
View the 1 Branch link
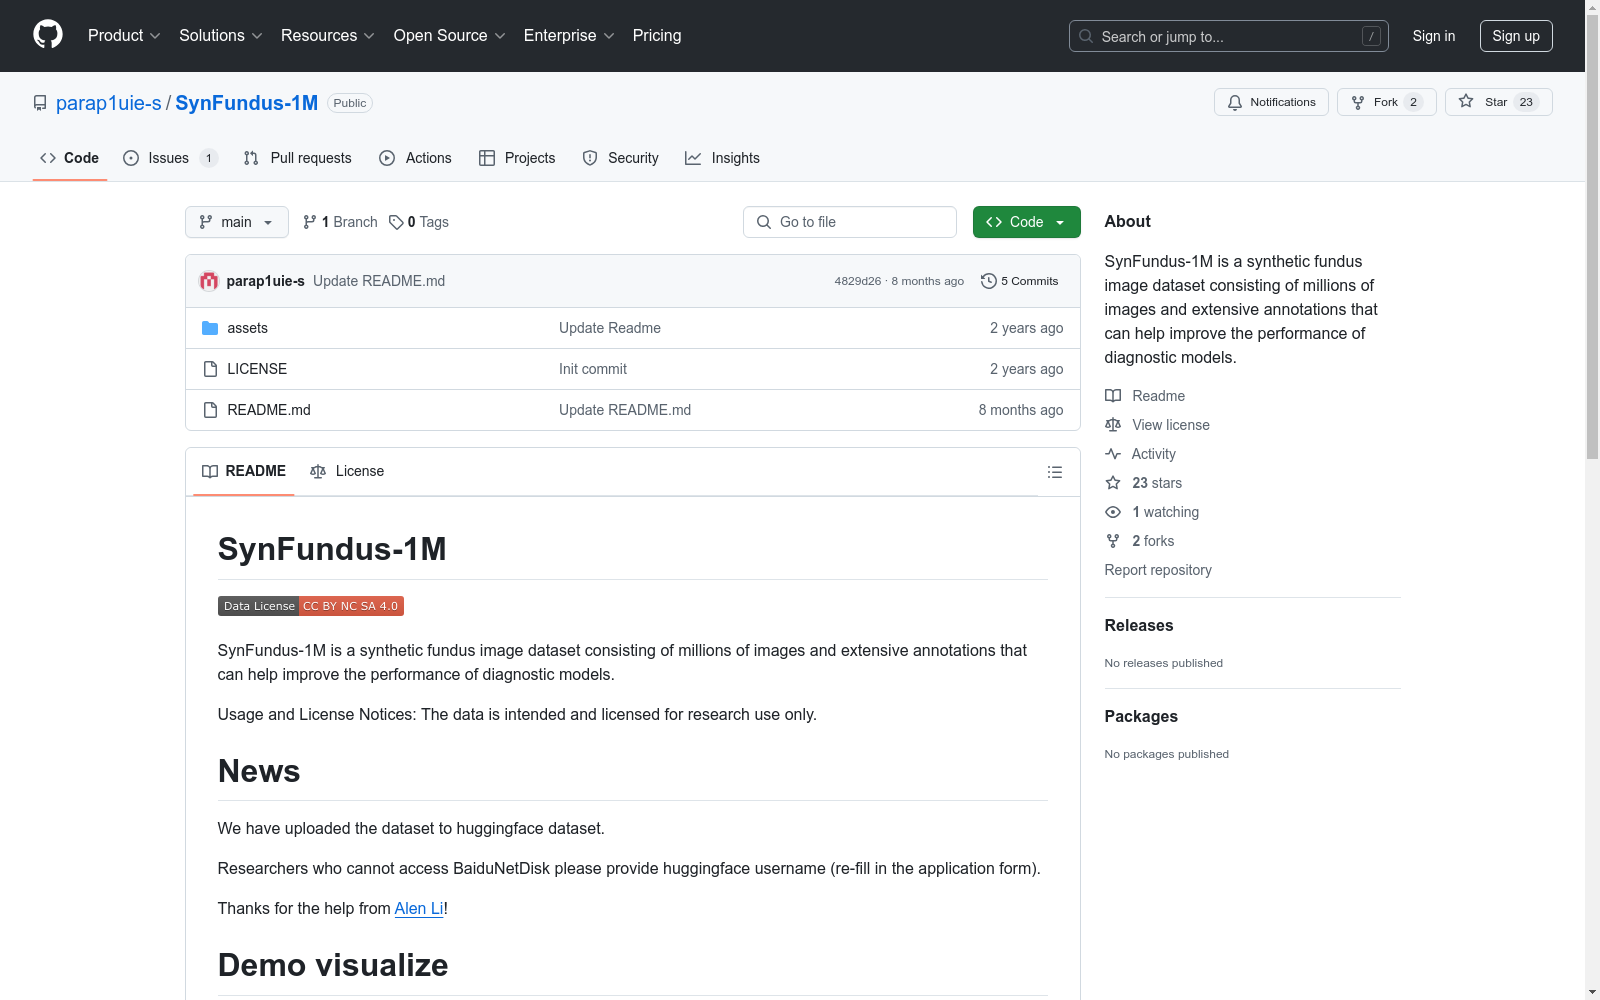340,222
